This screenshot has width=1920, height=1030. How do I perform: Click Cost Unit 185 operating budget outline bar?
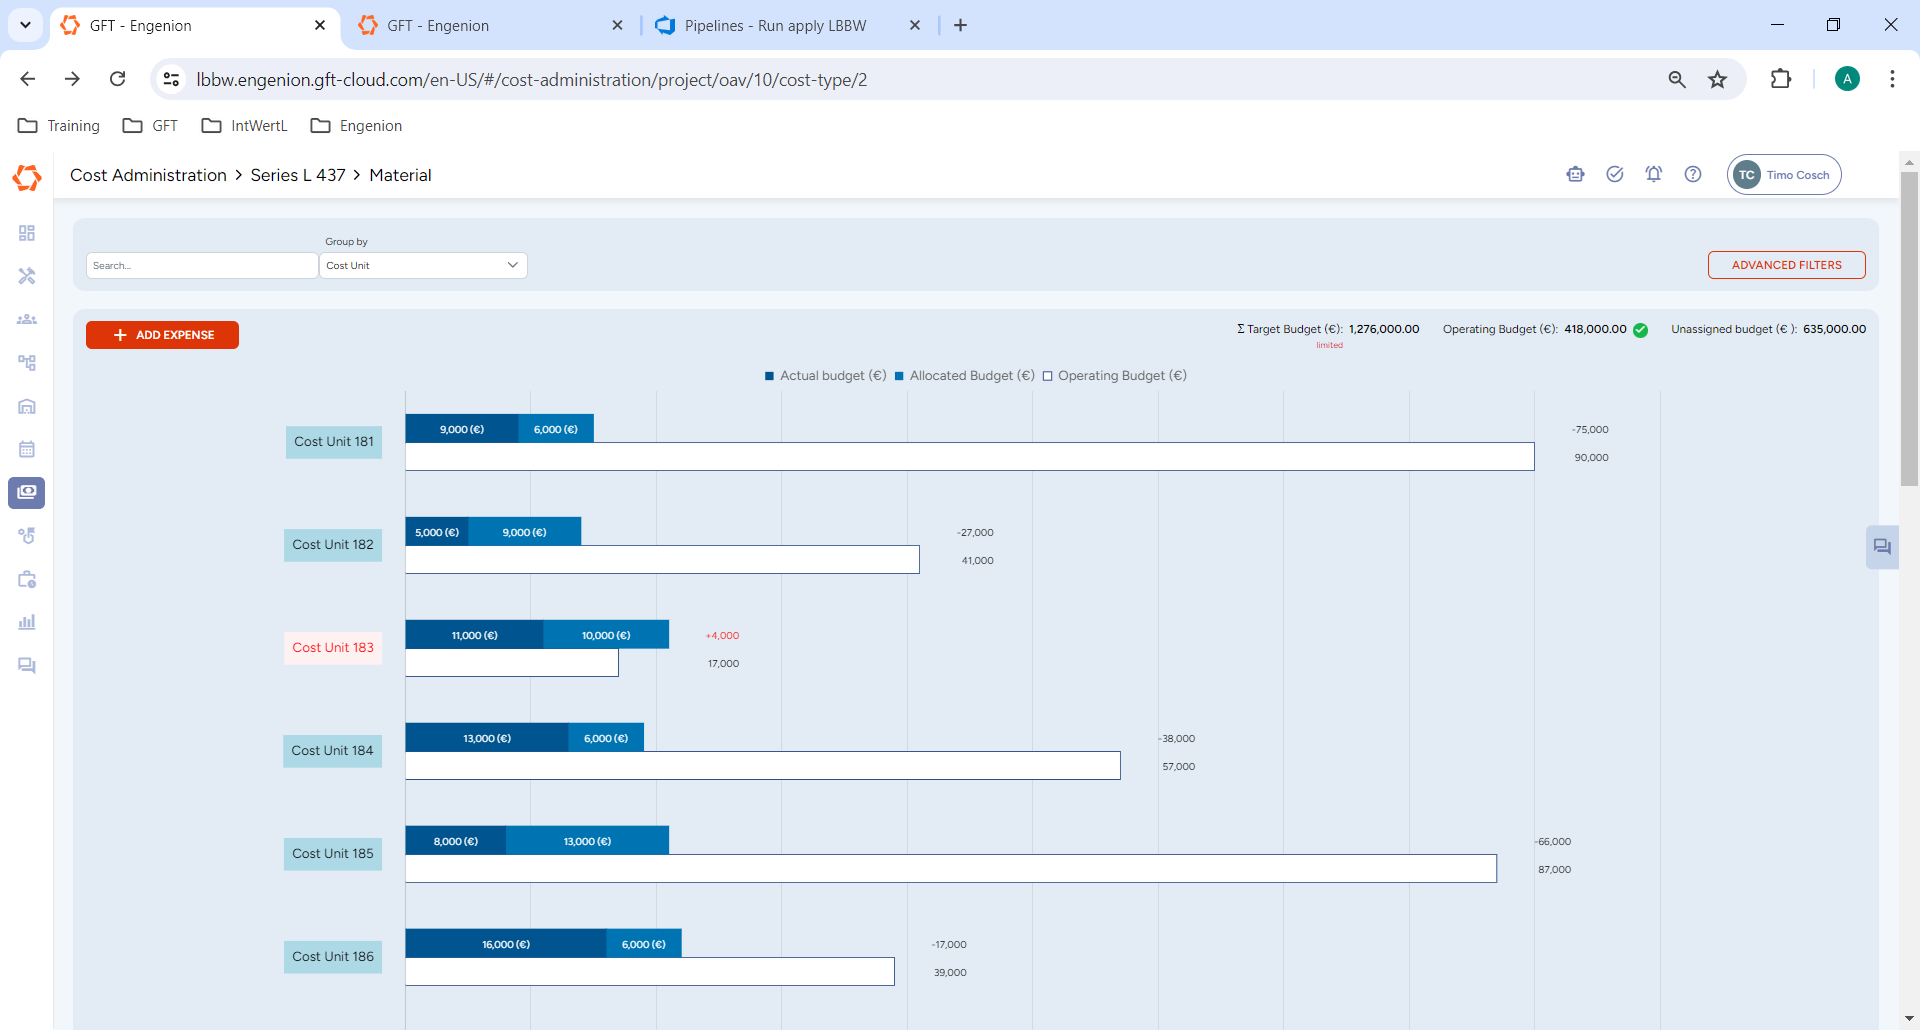click(951, 868)
